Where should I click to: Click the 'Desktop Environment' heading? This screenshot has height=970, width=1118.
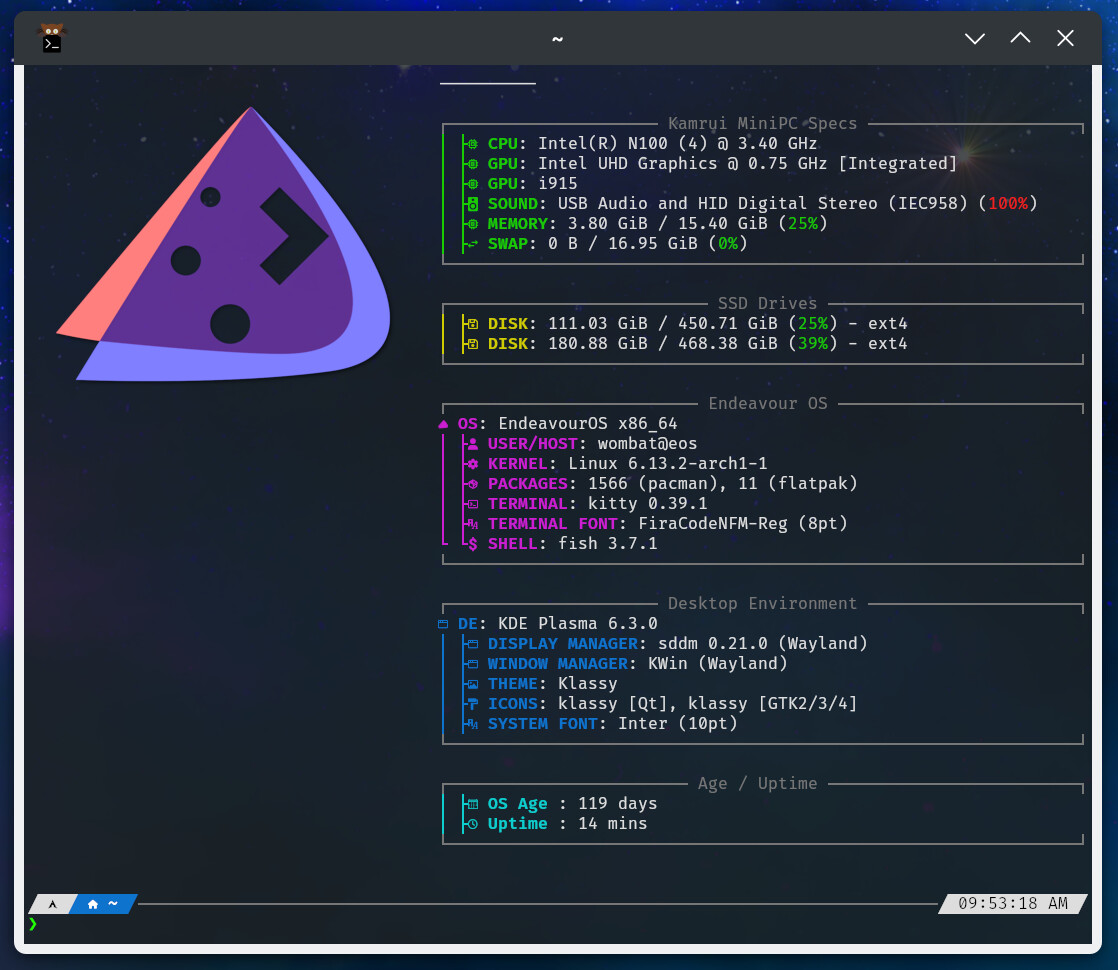coord(762,603)
